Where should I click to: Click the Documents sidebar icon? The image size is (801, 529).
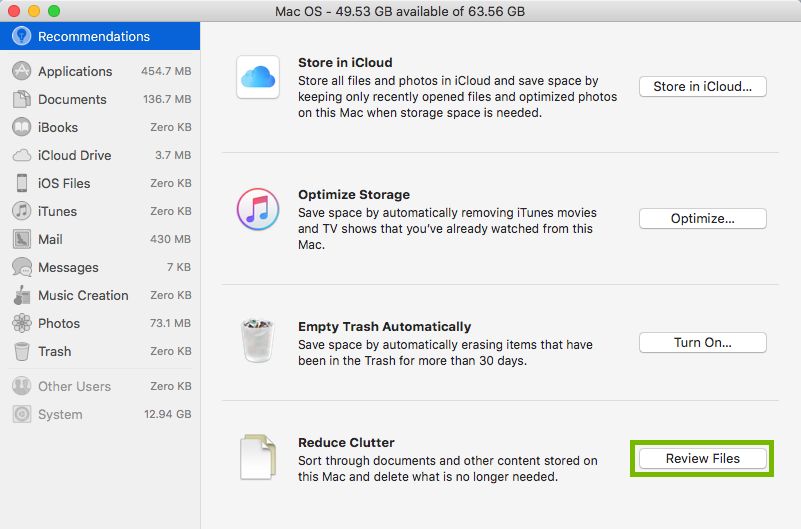coord(21,99)
